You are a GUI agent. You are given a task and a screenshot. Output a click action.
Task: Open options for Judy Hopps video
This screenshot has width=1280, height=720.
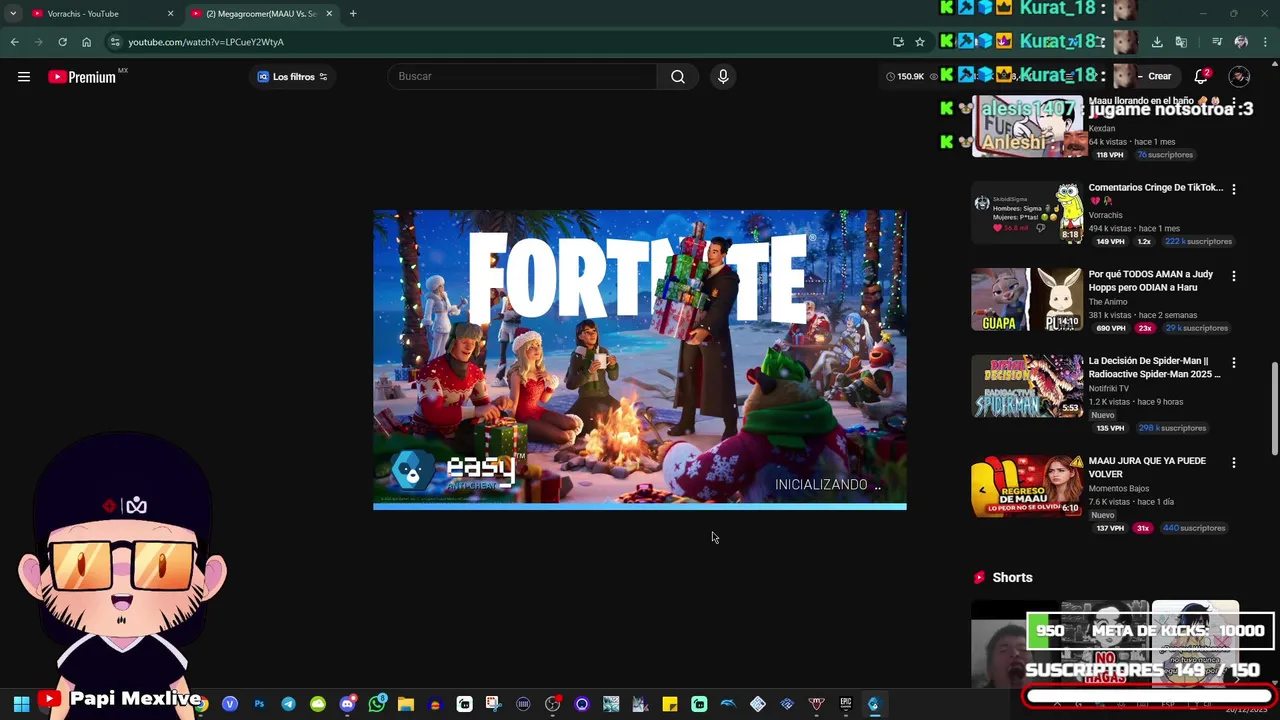tap(1233, 276)
